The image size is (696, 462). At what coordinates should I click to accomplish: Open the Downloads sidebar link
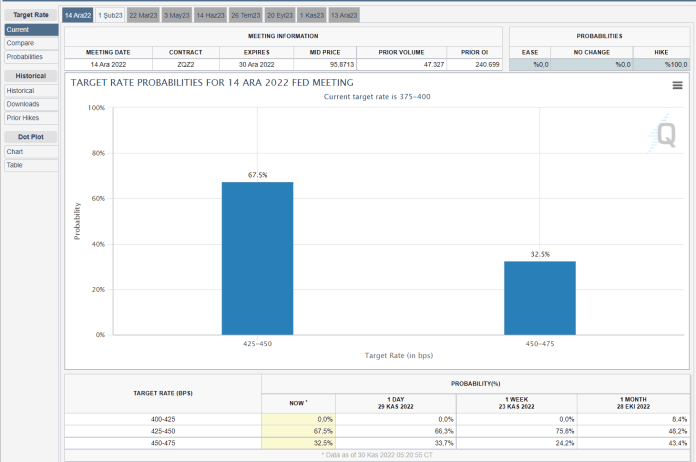tap(30, 104)
